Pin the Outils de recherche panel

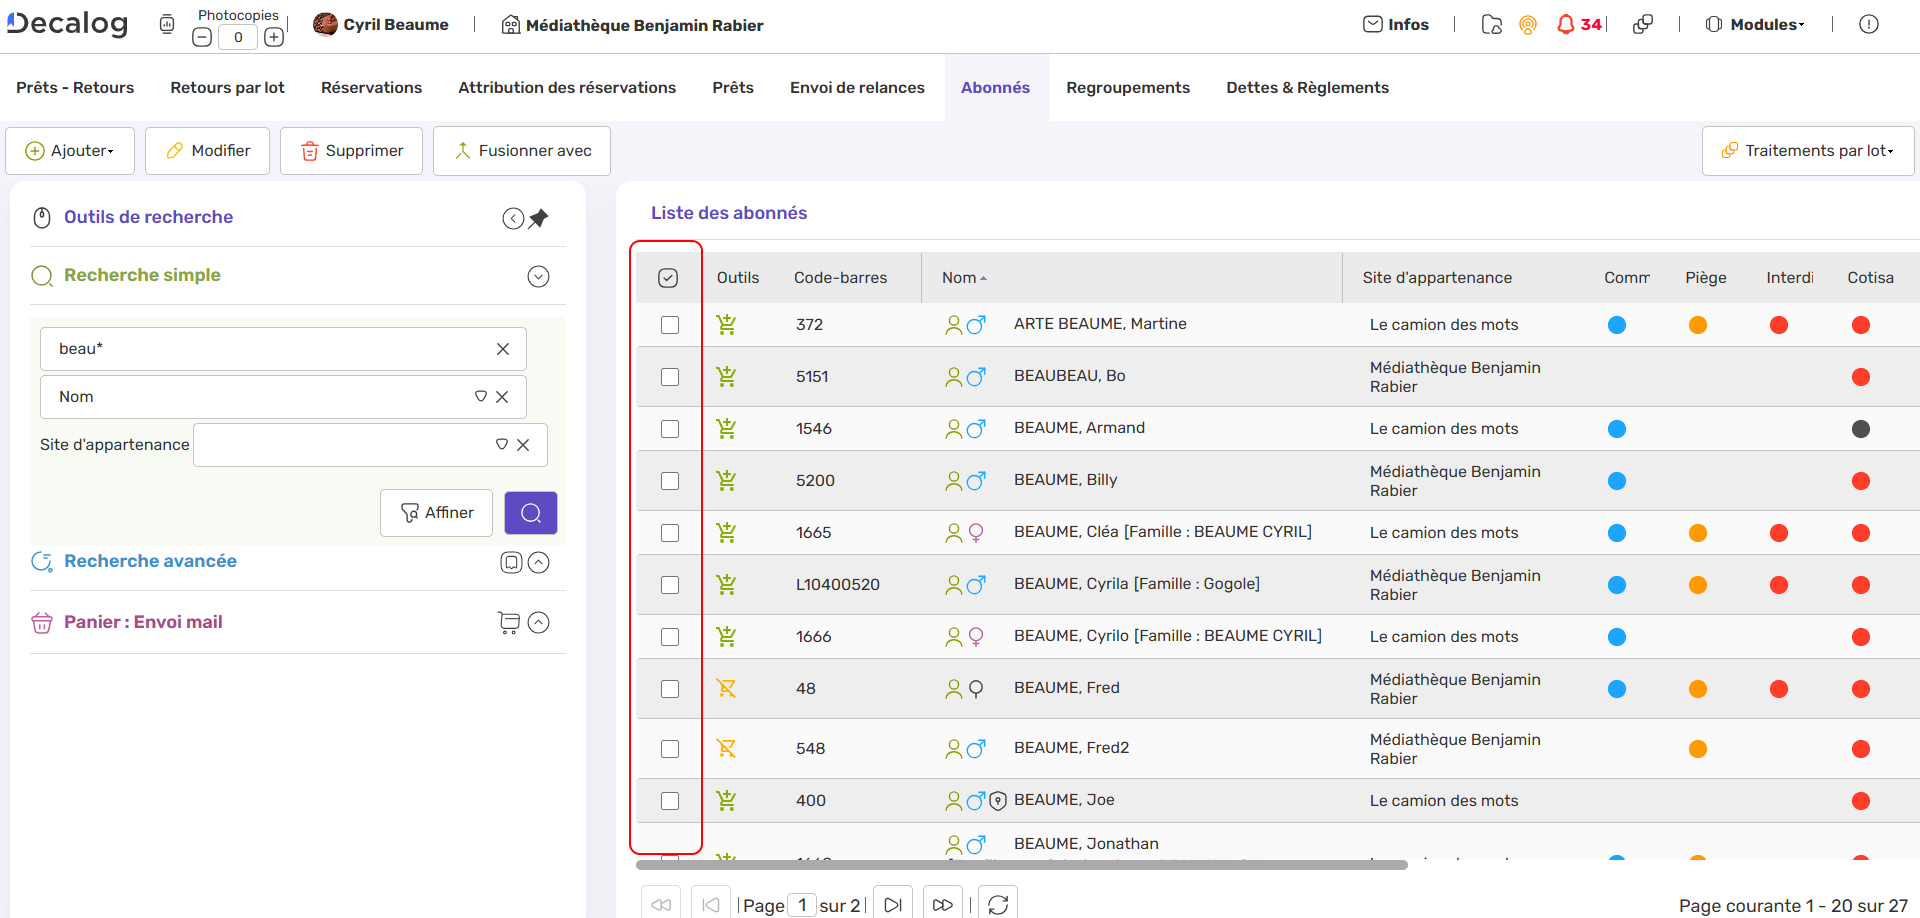pyautogui.click(x=539, y=218)
